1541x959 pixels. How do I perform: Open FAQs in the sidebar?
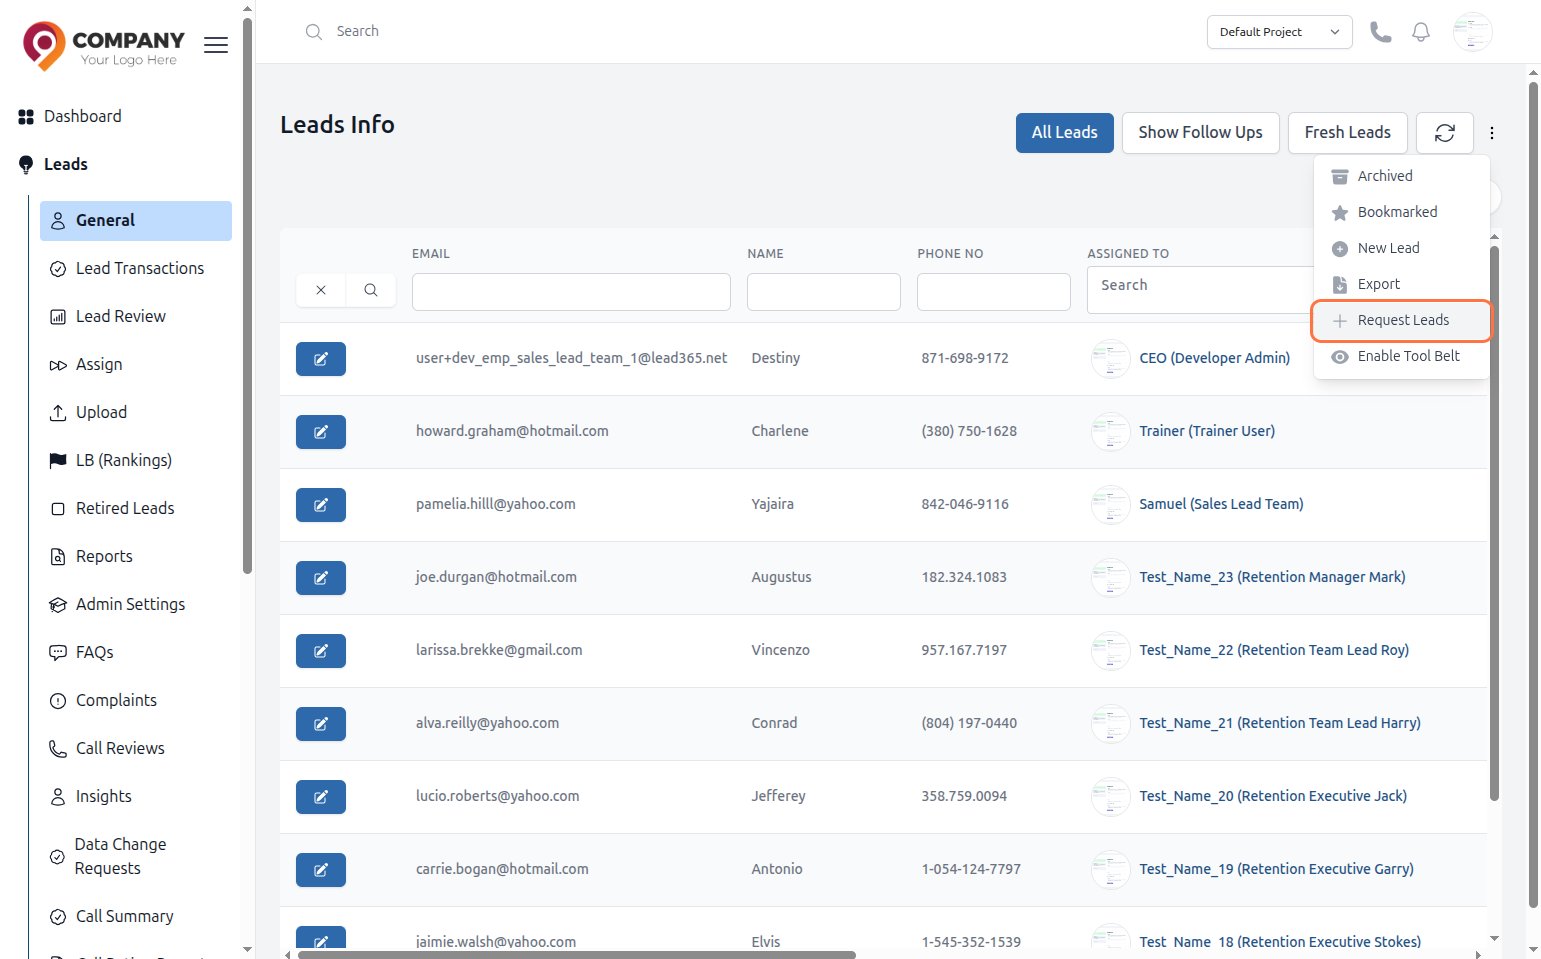(x=136, y=652)
